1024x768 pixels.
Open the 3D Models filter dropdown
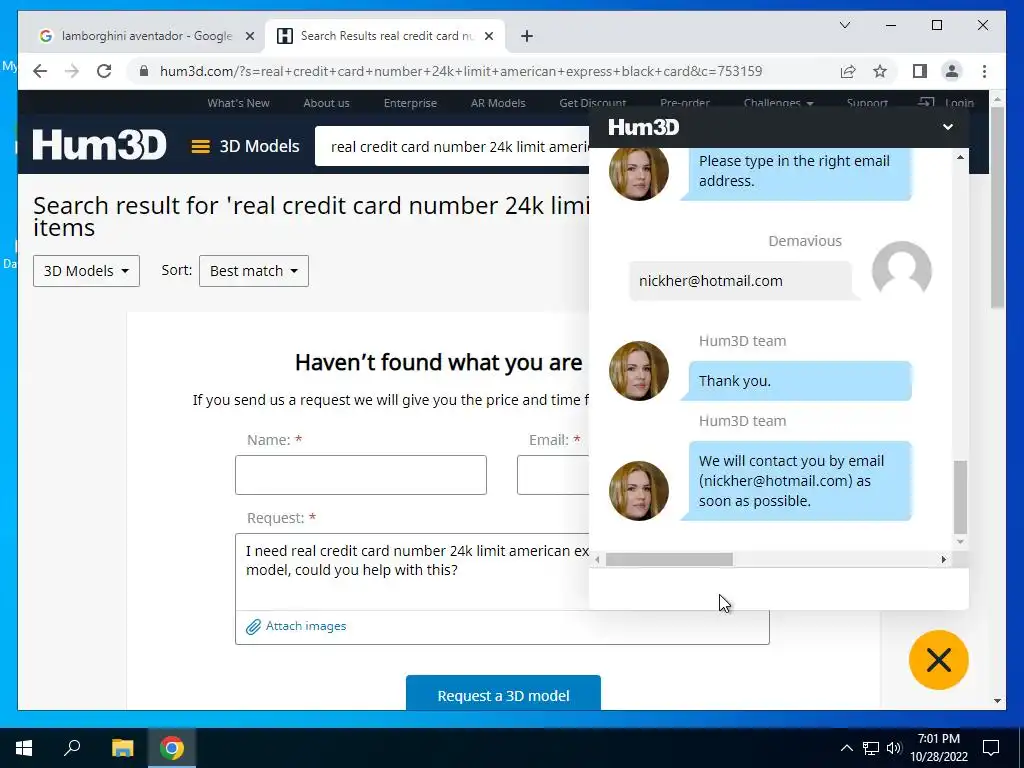86,271
